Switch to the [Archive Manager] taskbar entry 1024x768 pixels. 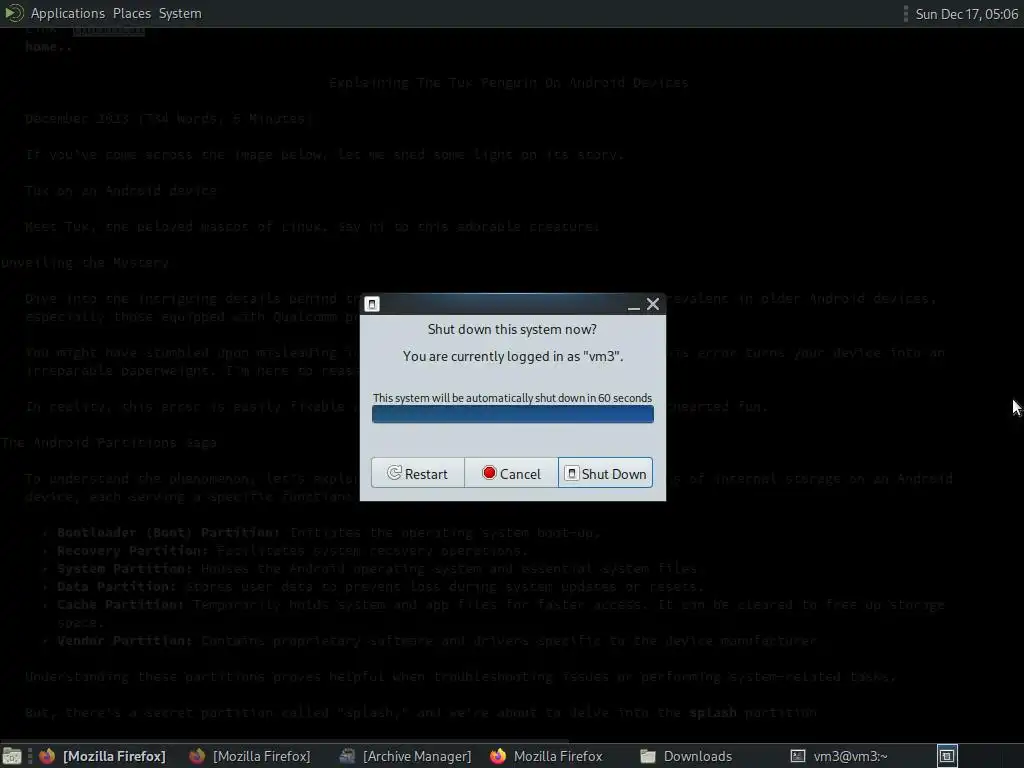[406, 756]
